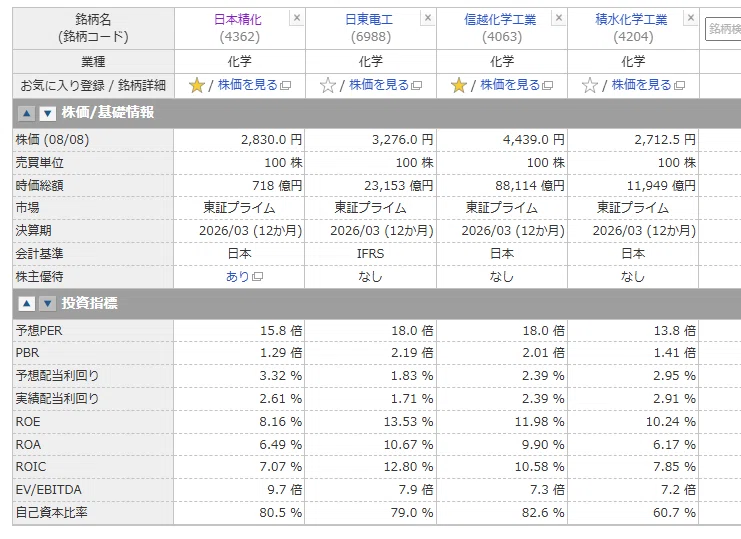Screen dimensions: 741x539
Task: Click the IFRS accounting standard cell
Action: pos(370,254)
